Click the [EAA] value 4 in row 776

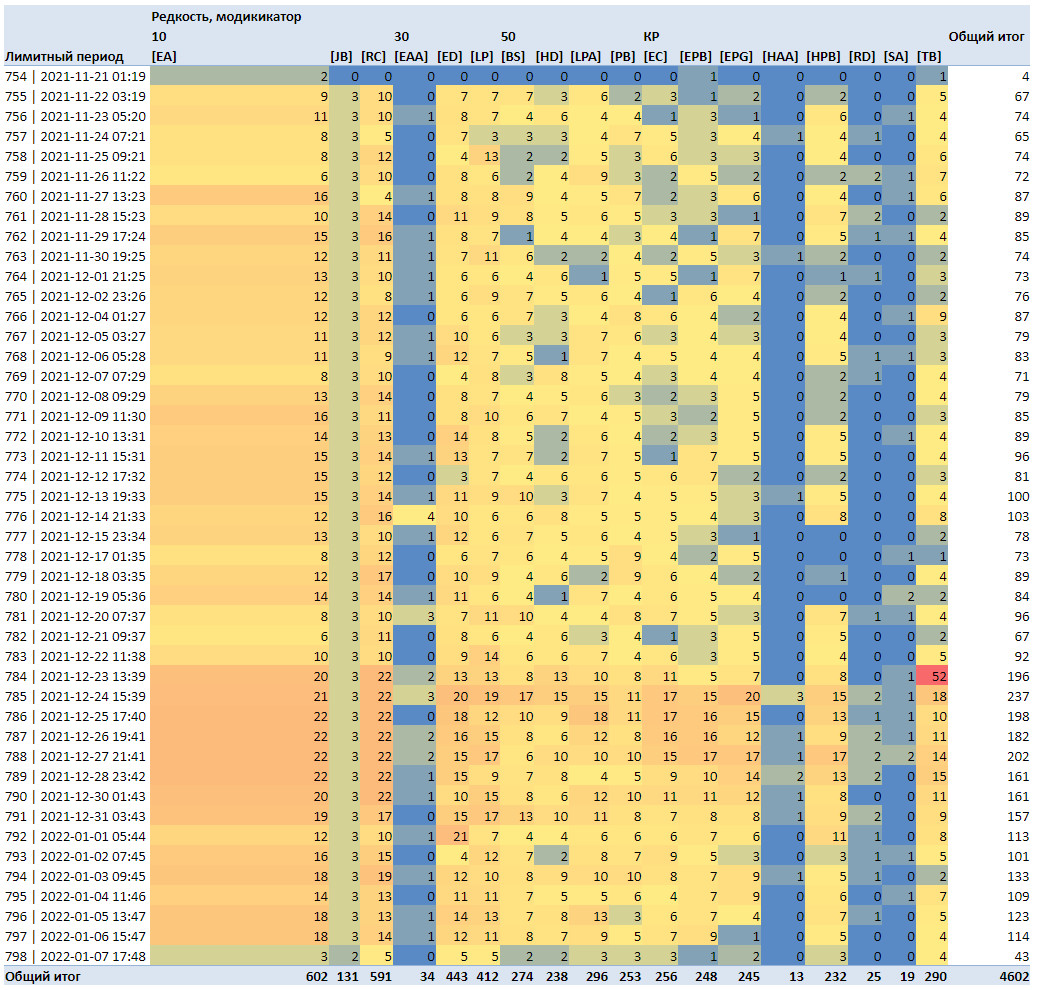[x=414, y=516]
